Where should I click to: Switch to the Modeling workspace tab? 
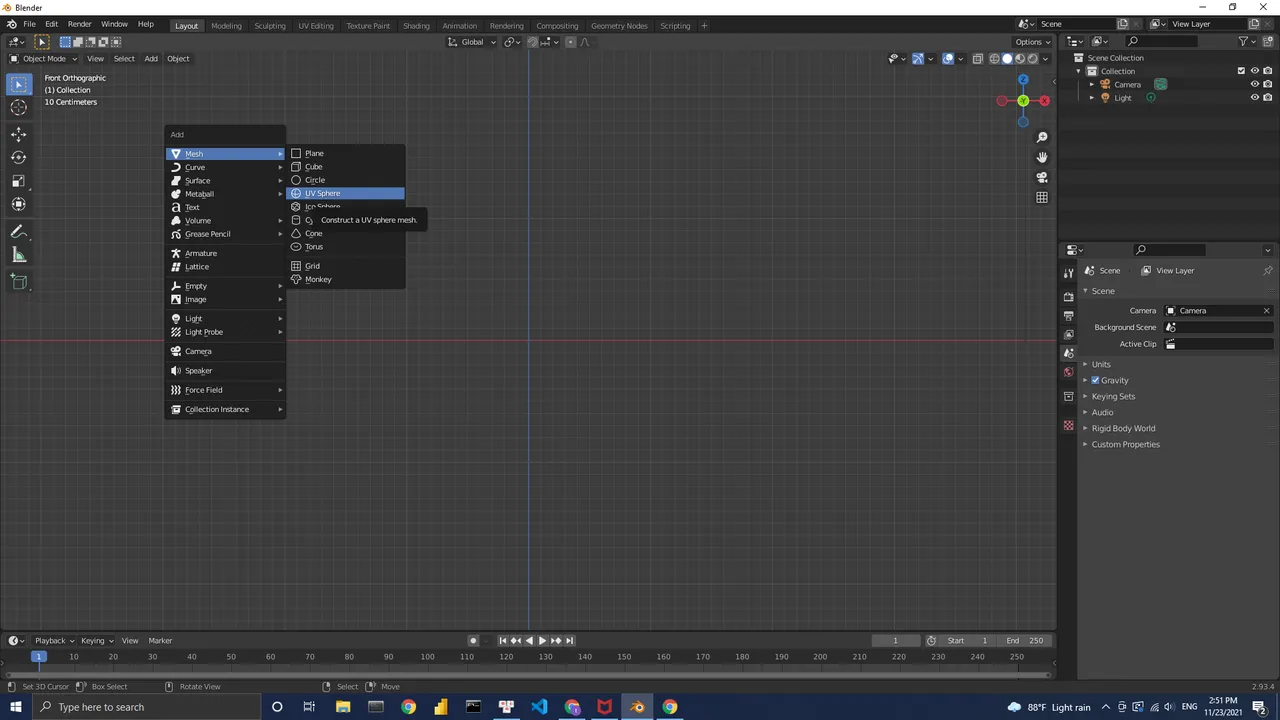point(226,25)
